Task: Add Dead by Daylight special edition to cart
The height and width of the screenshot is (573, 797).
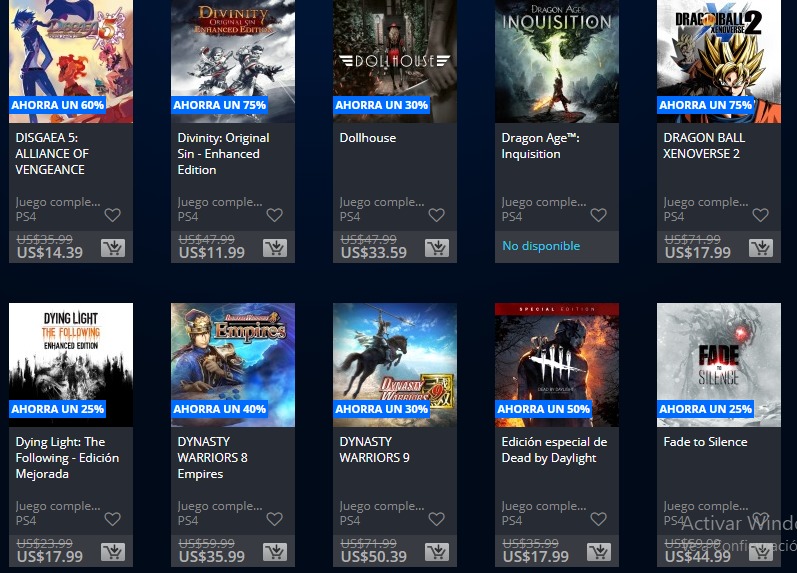Action: click(x=599, y=552)
